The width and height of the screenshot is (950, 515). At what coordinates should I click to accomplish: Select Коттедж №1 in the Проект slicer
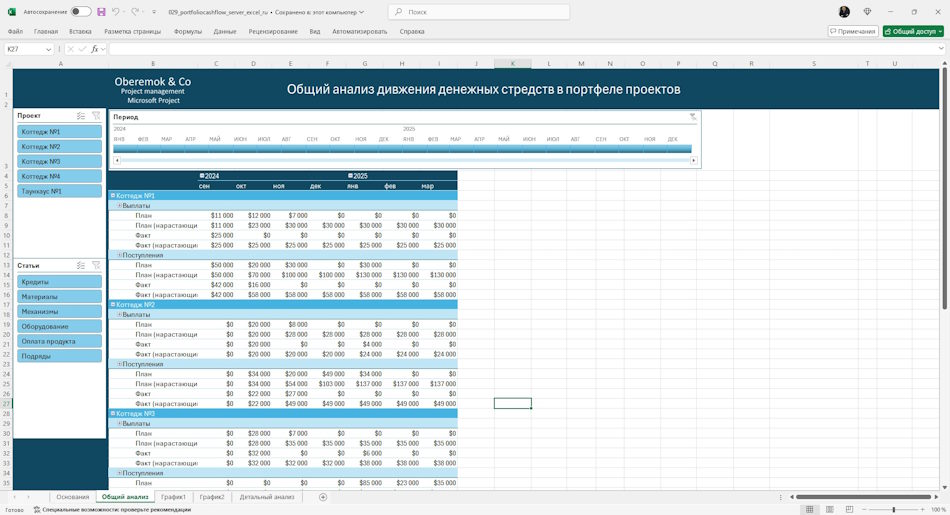59,131
